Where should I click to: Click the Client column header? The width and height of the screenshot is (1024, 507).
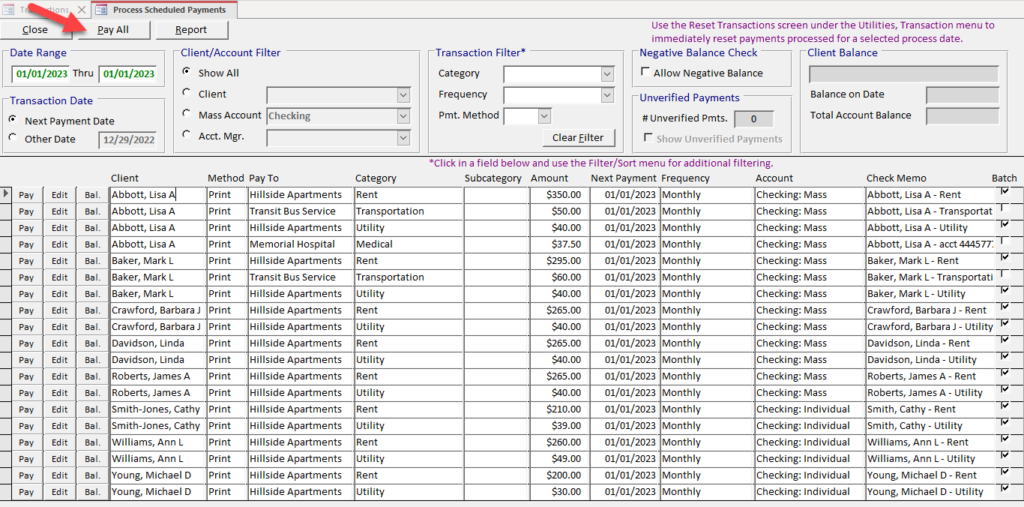(x=125, y=178)
